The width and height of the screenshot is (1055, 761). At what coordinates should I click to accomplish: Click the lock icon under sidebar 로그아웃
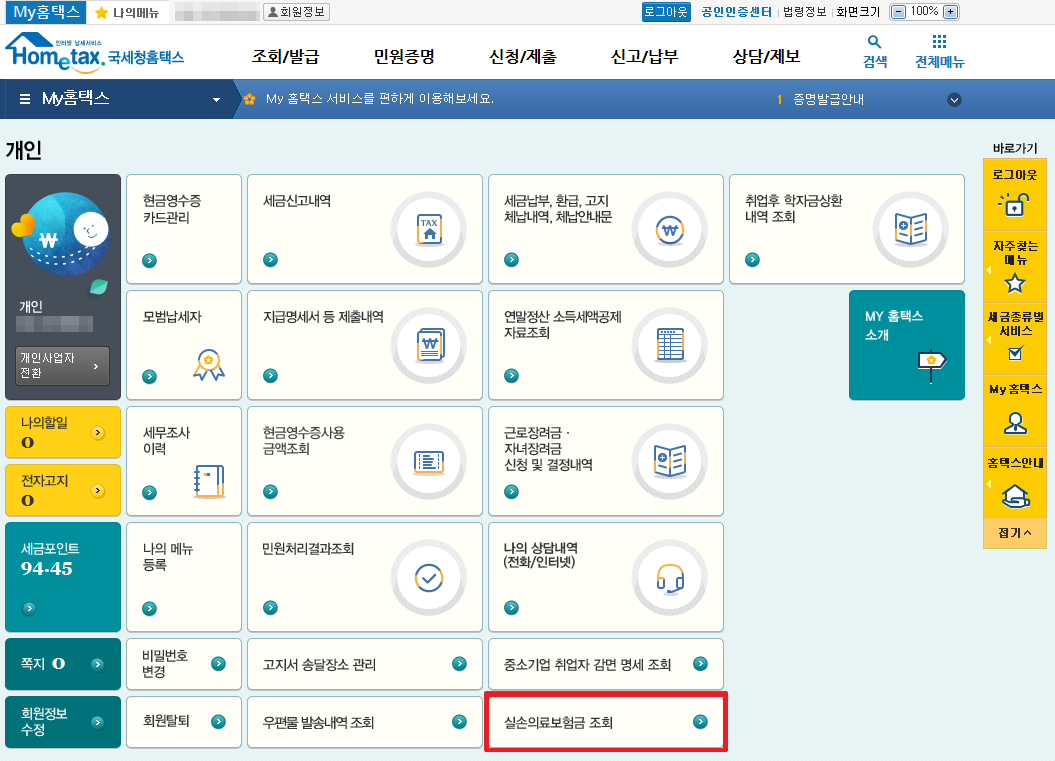tap(1014, 204)
